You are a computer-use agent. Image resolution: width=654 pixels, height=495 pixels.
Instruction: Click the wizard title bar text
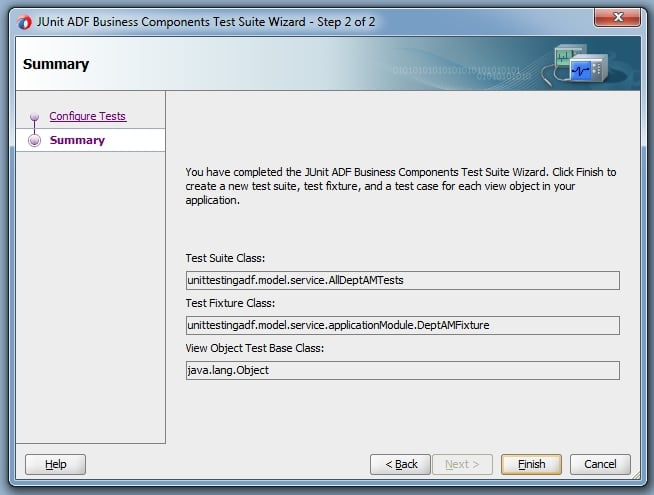(x=206, y=22)
